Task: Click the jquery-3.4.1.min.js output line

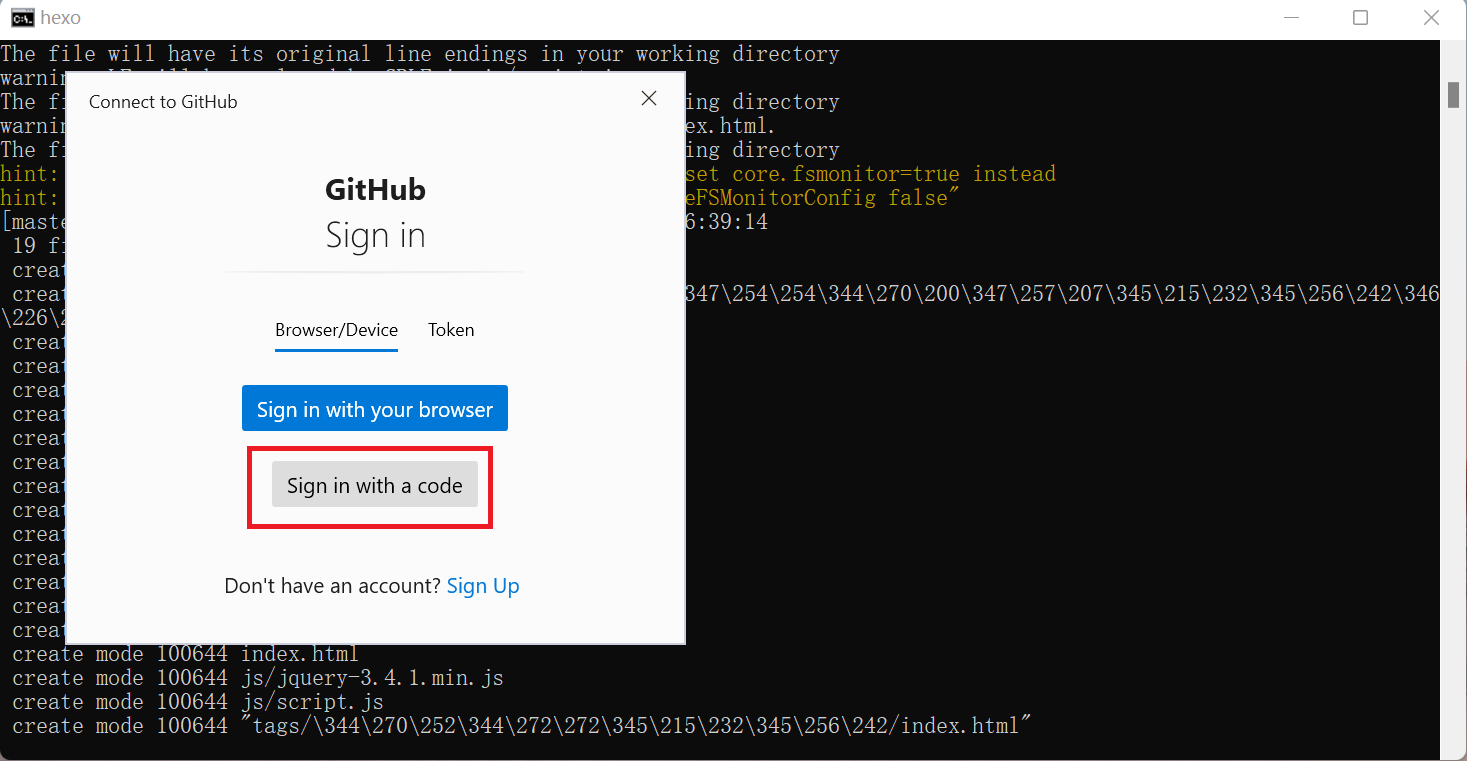Action: [257, 678]
